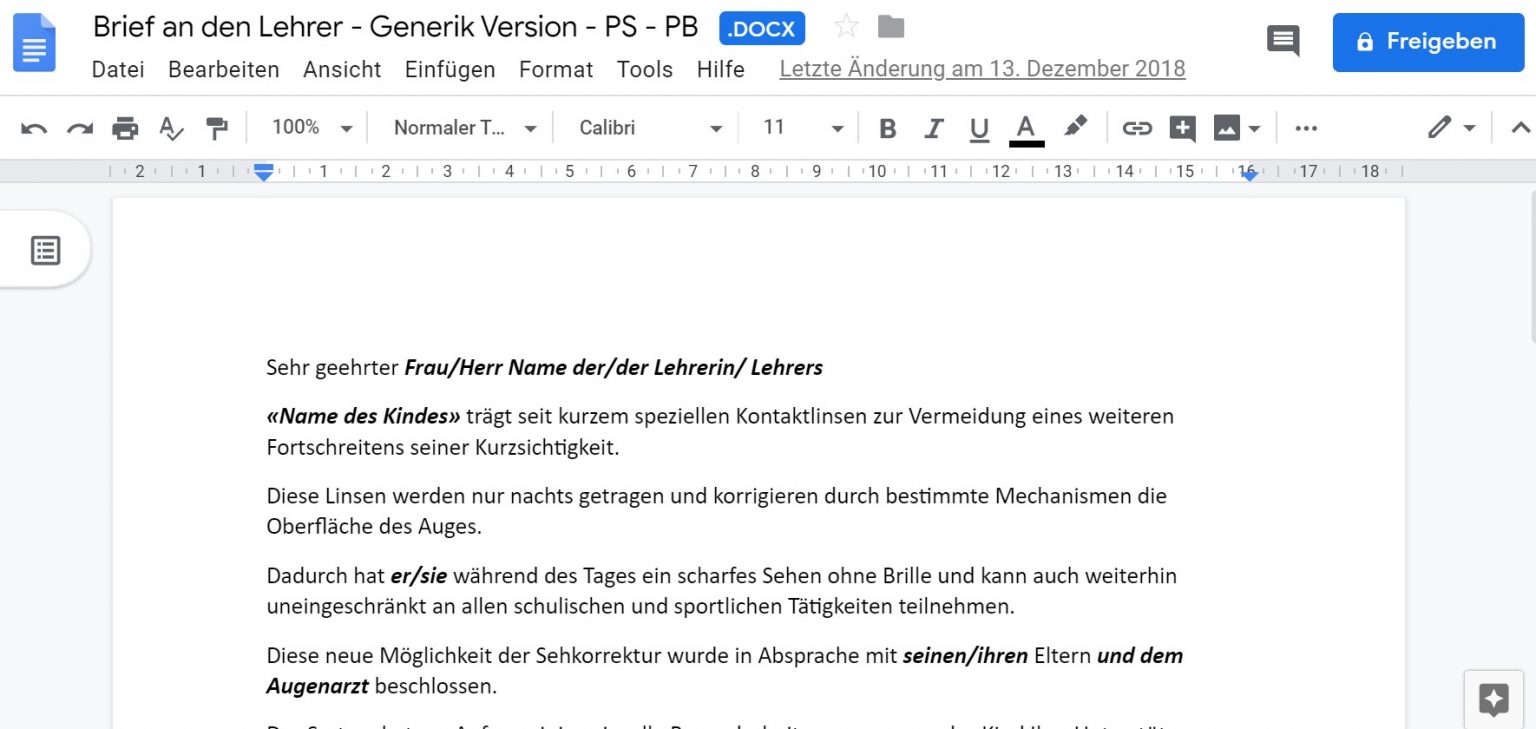Open the comment history icon
This screenshot has width=1536, height=729.
tap(1283, 42)
